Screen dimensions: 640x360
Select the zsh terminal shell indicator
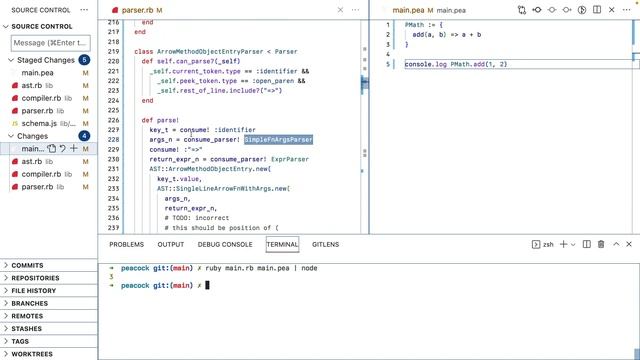(x=543, y=244)
